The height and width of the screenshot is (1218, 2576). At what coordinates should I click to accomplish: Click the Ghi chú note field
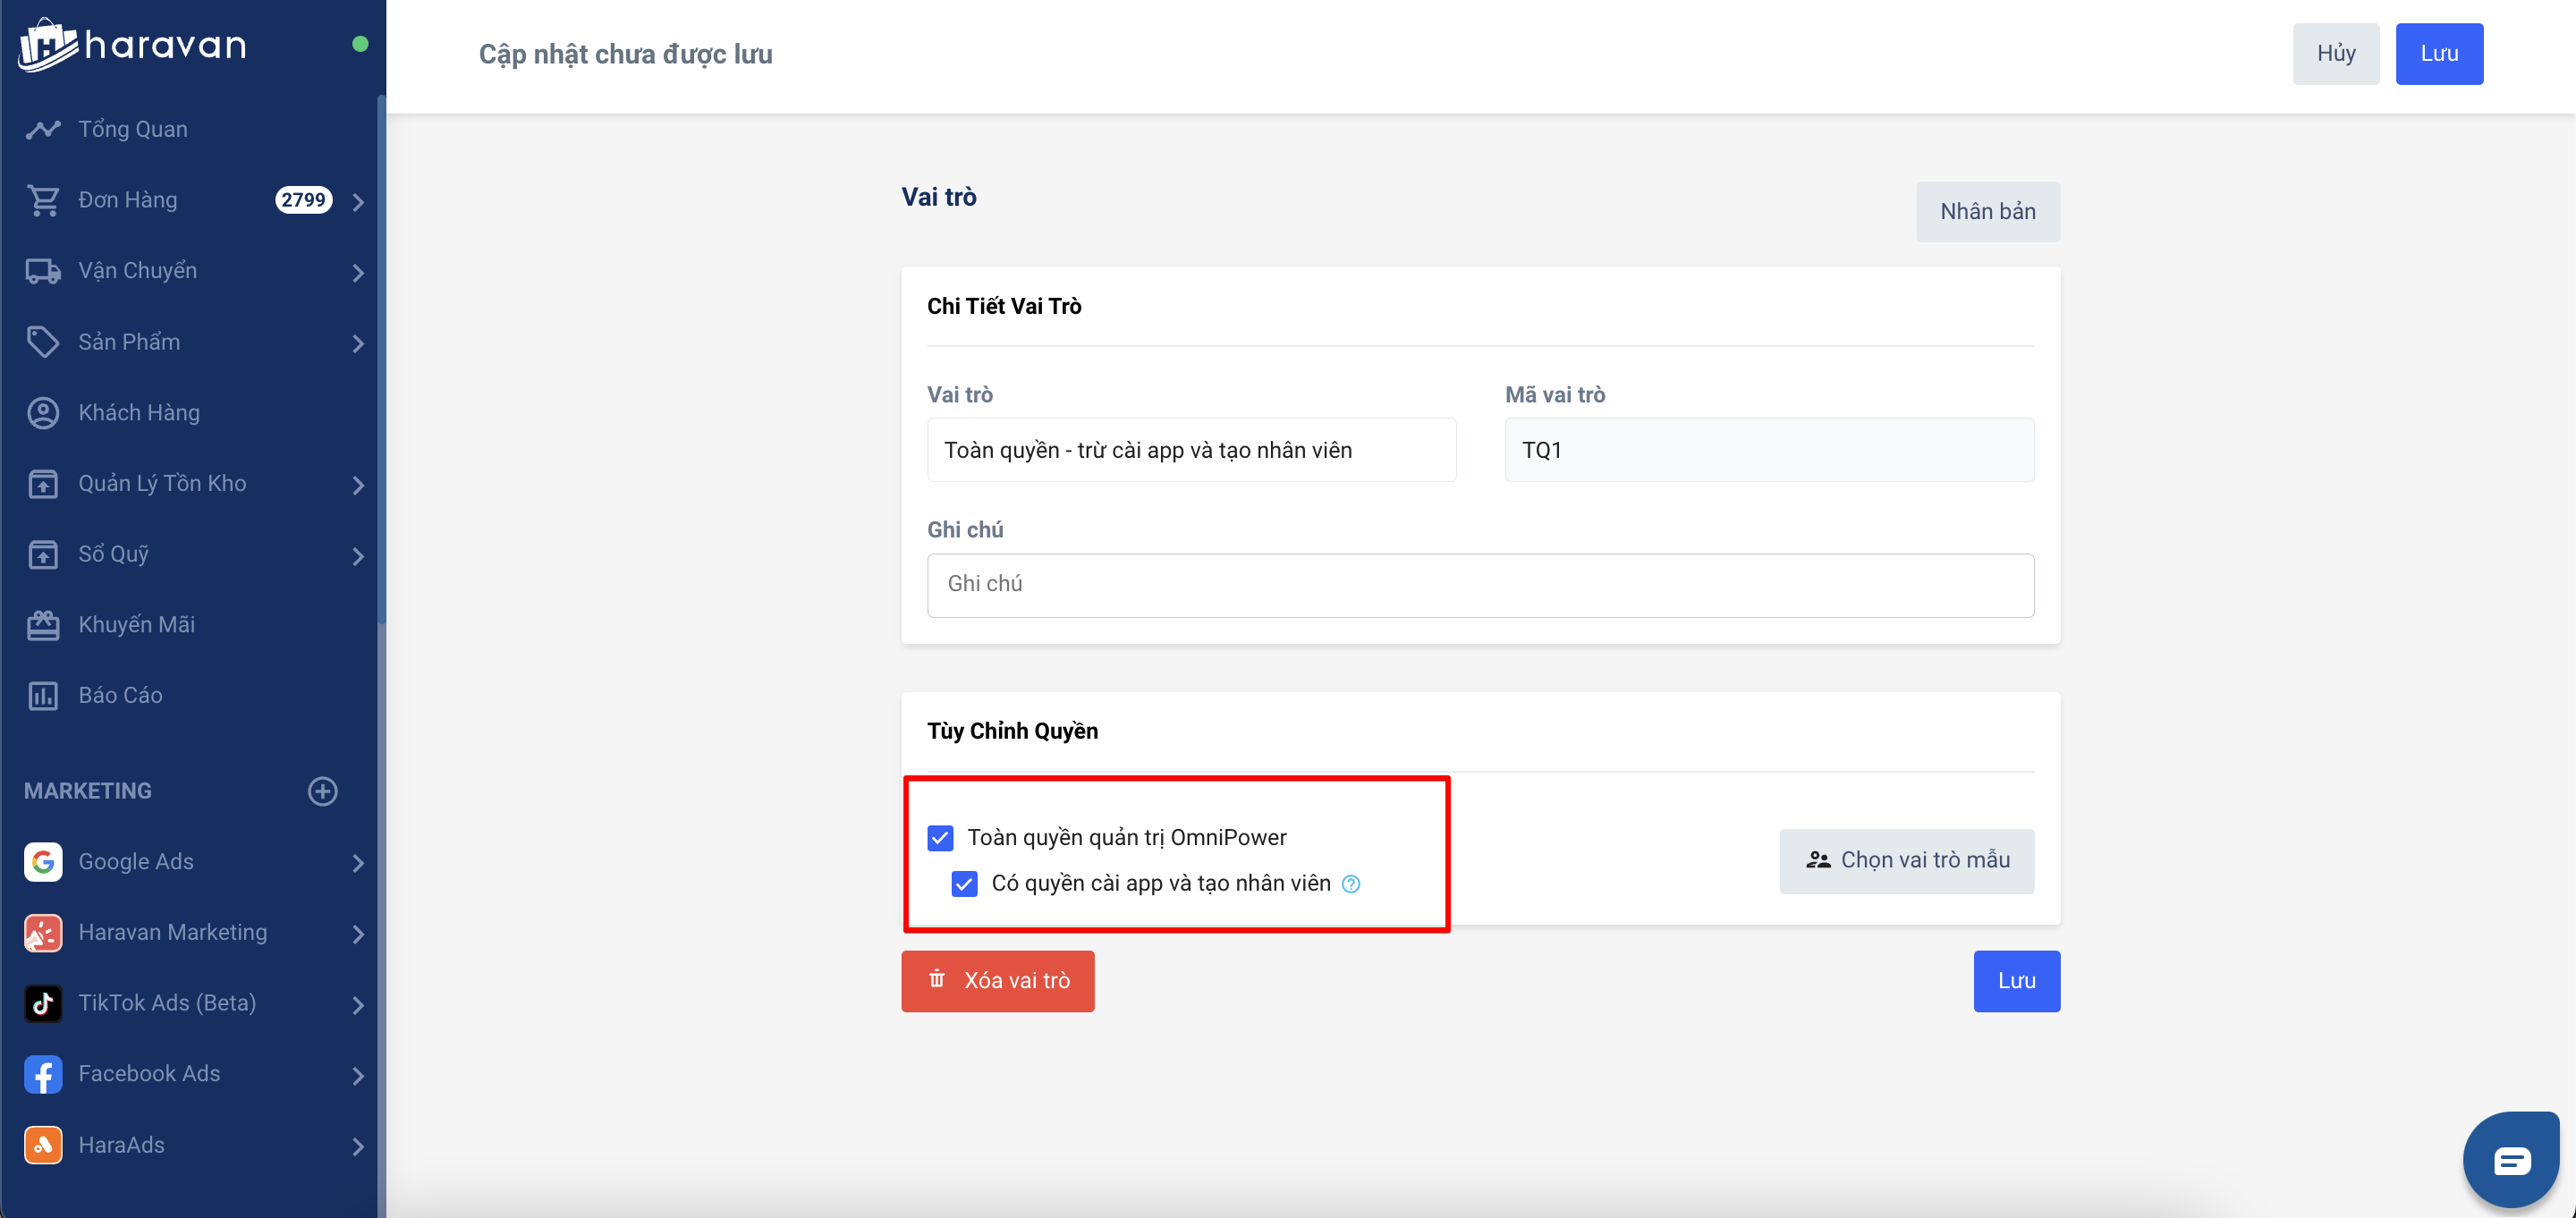[x=1480, y=585]
